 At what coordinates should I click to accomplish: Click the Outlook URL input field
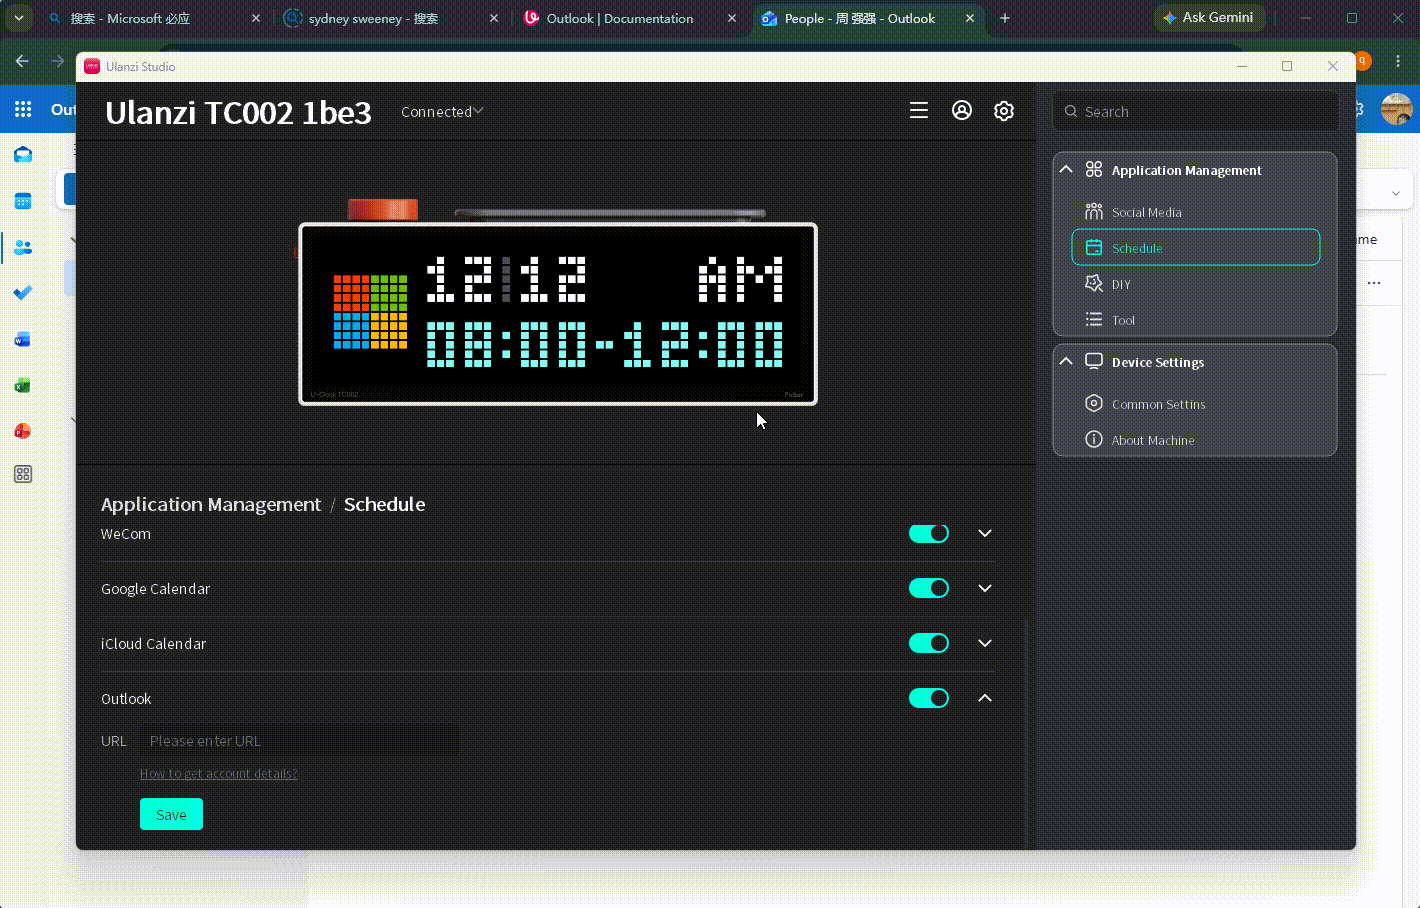click(299, 741)
